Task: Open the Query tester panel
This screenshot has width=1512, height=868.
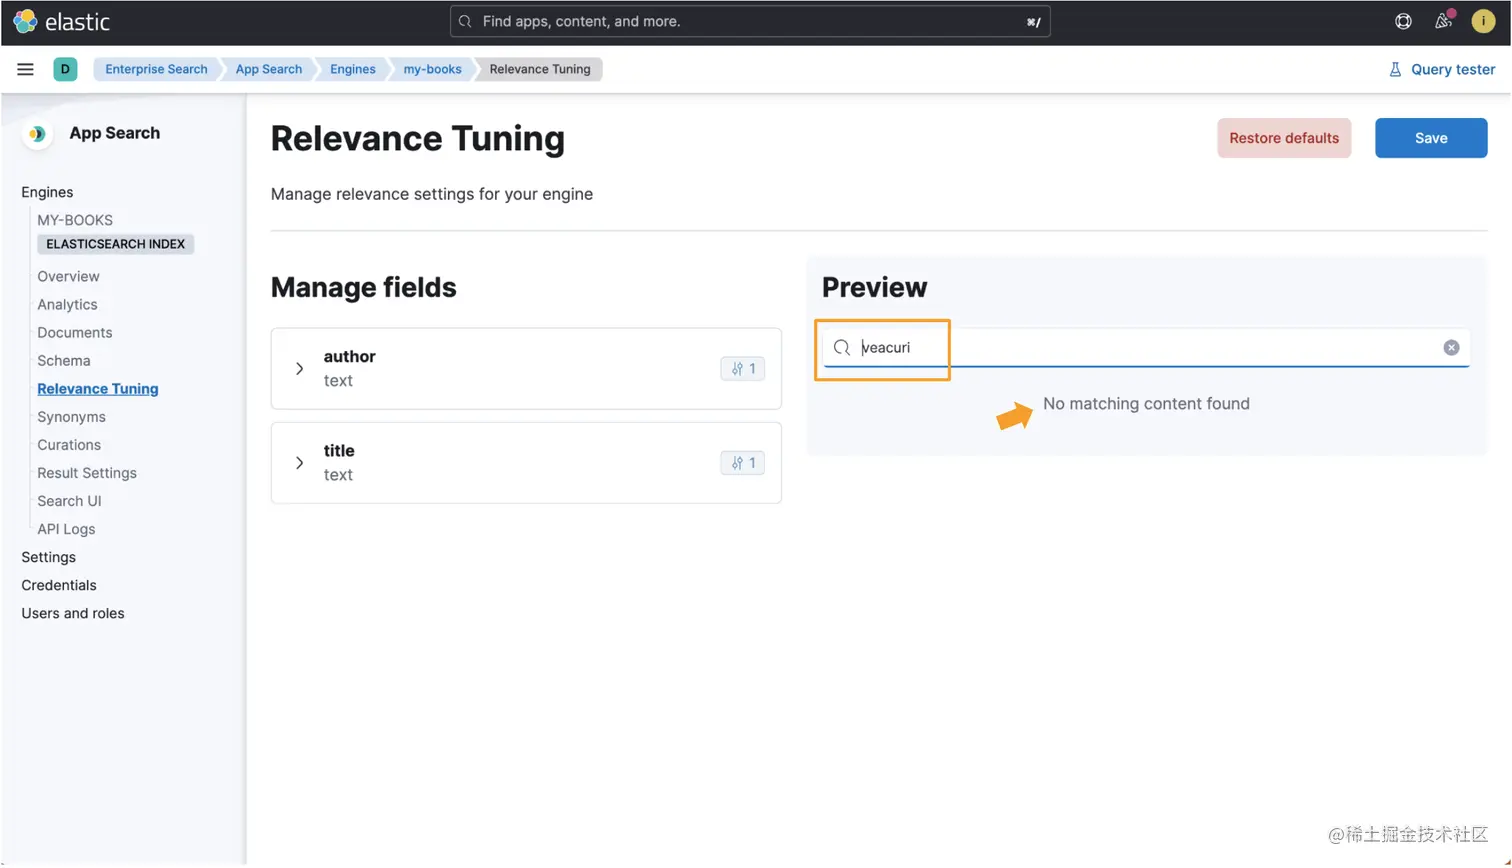Action: pyautogui.click(x=1442, y=69)
